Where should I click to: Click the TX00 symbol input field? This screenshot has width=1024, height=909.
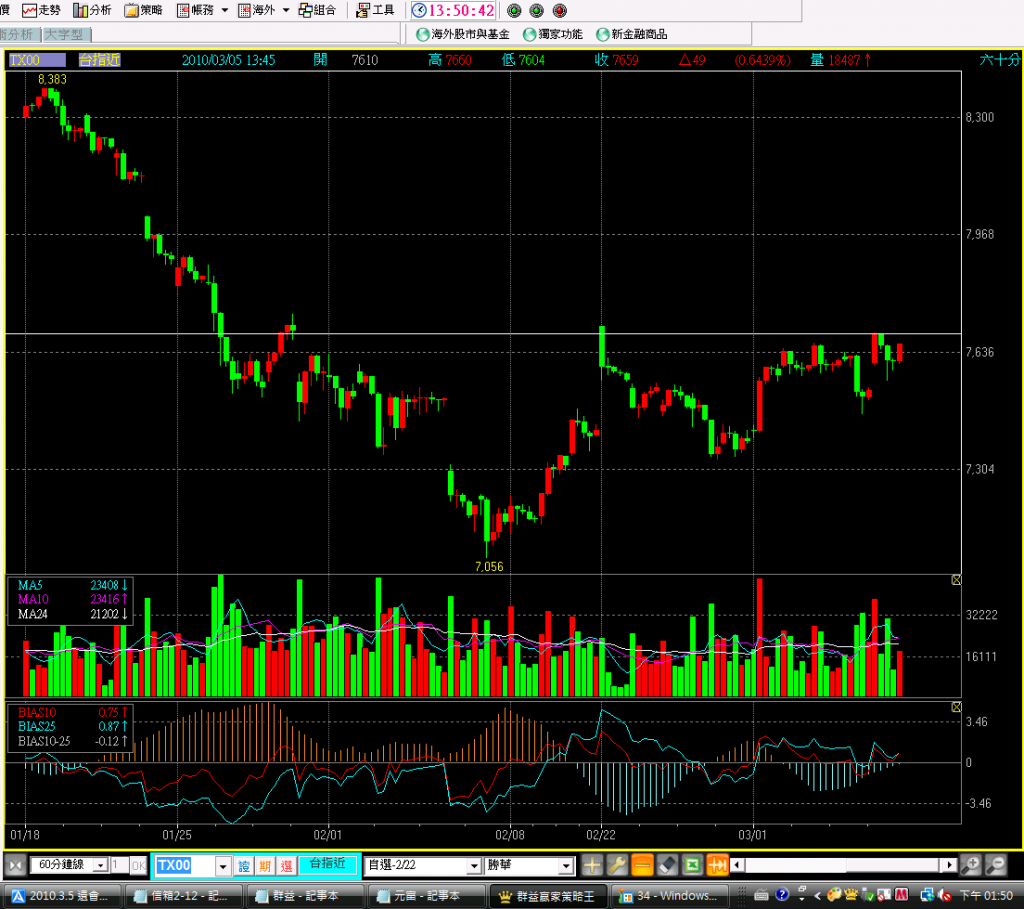coord(184,866)
